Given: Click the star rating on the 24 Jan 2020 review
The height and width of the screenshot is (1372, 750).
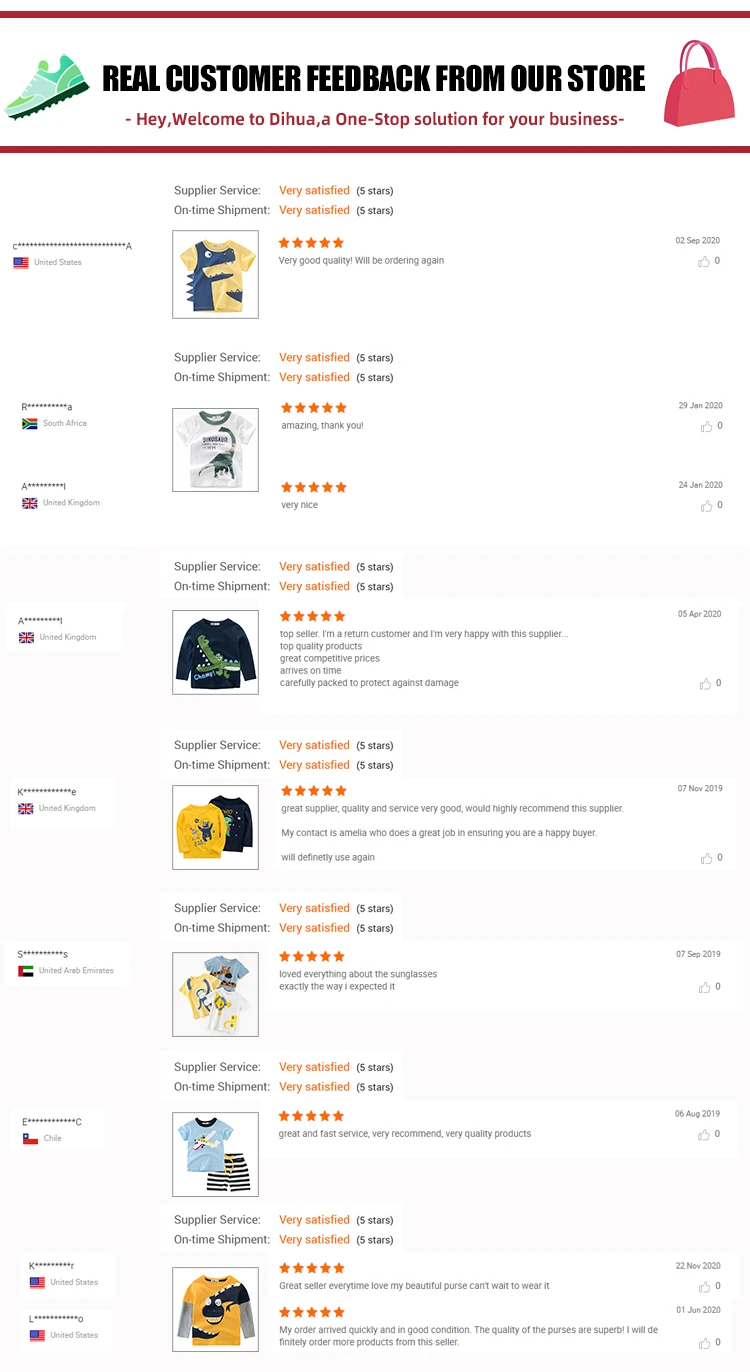Looking at the screenshot, I should pyautogui.click(x=314, y=487).
